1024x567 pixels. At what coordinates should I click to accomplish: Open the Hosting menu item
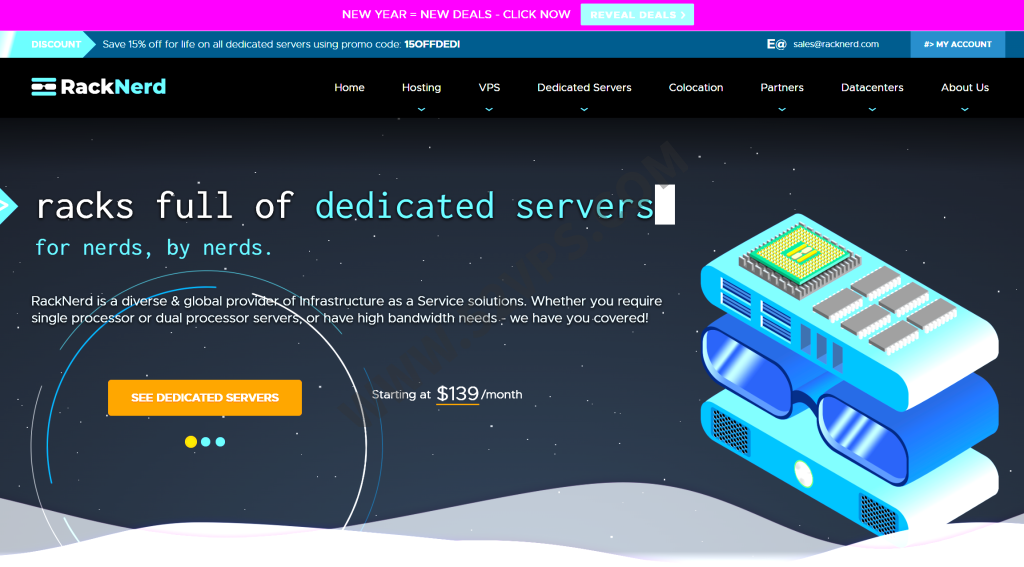421,88
